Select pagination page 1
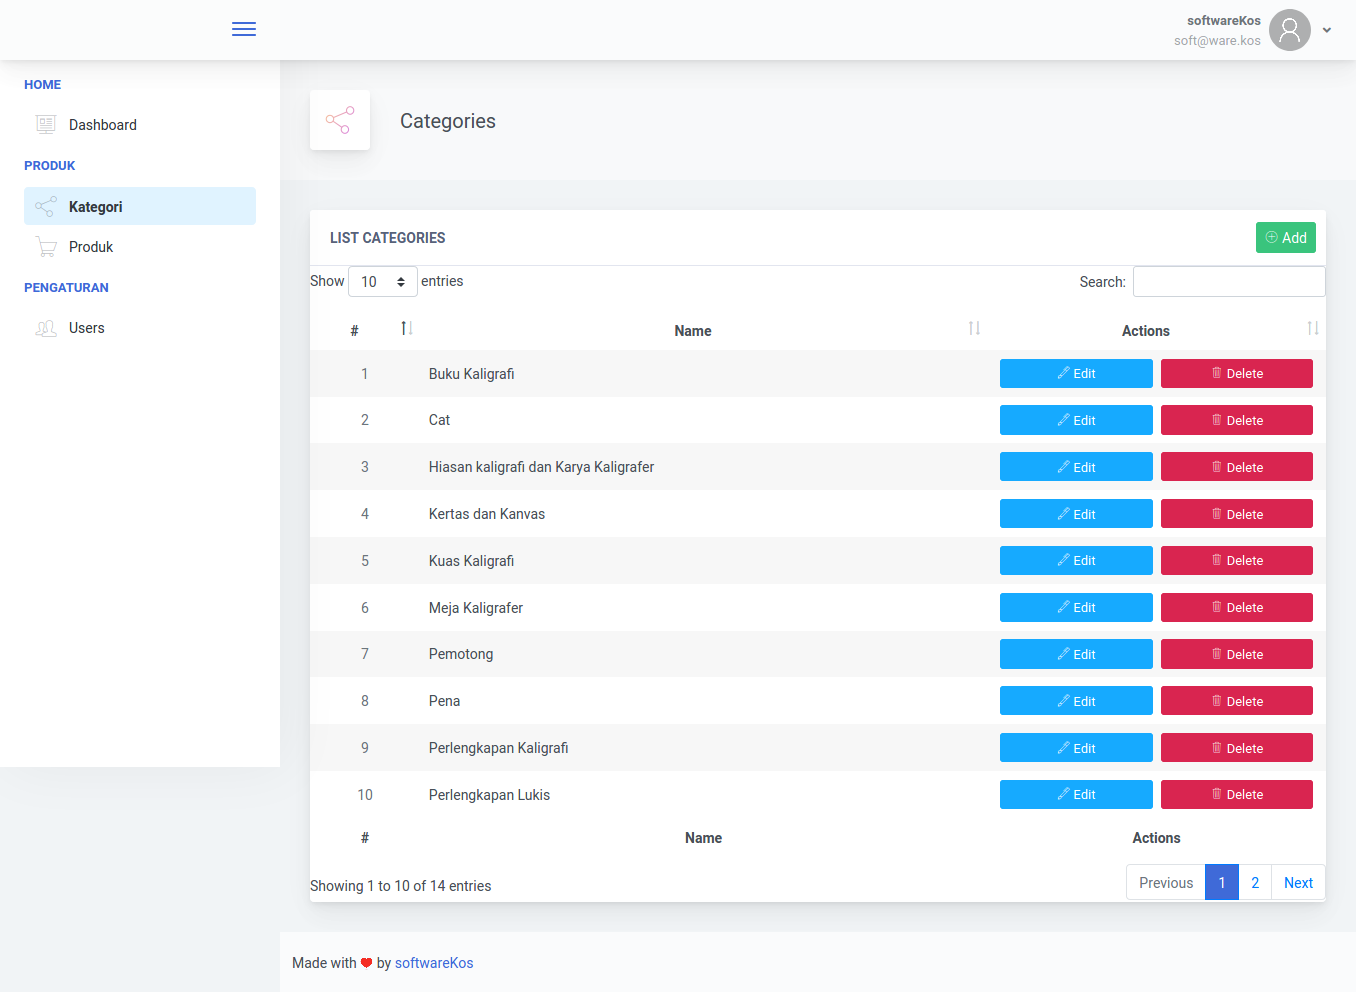The height and width of the screenshot is (992, 1356). [1222, 883]
